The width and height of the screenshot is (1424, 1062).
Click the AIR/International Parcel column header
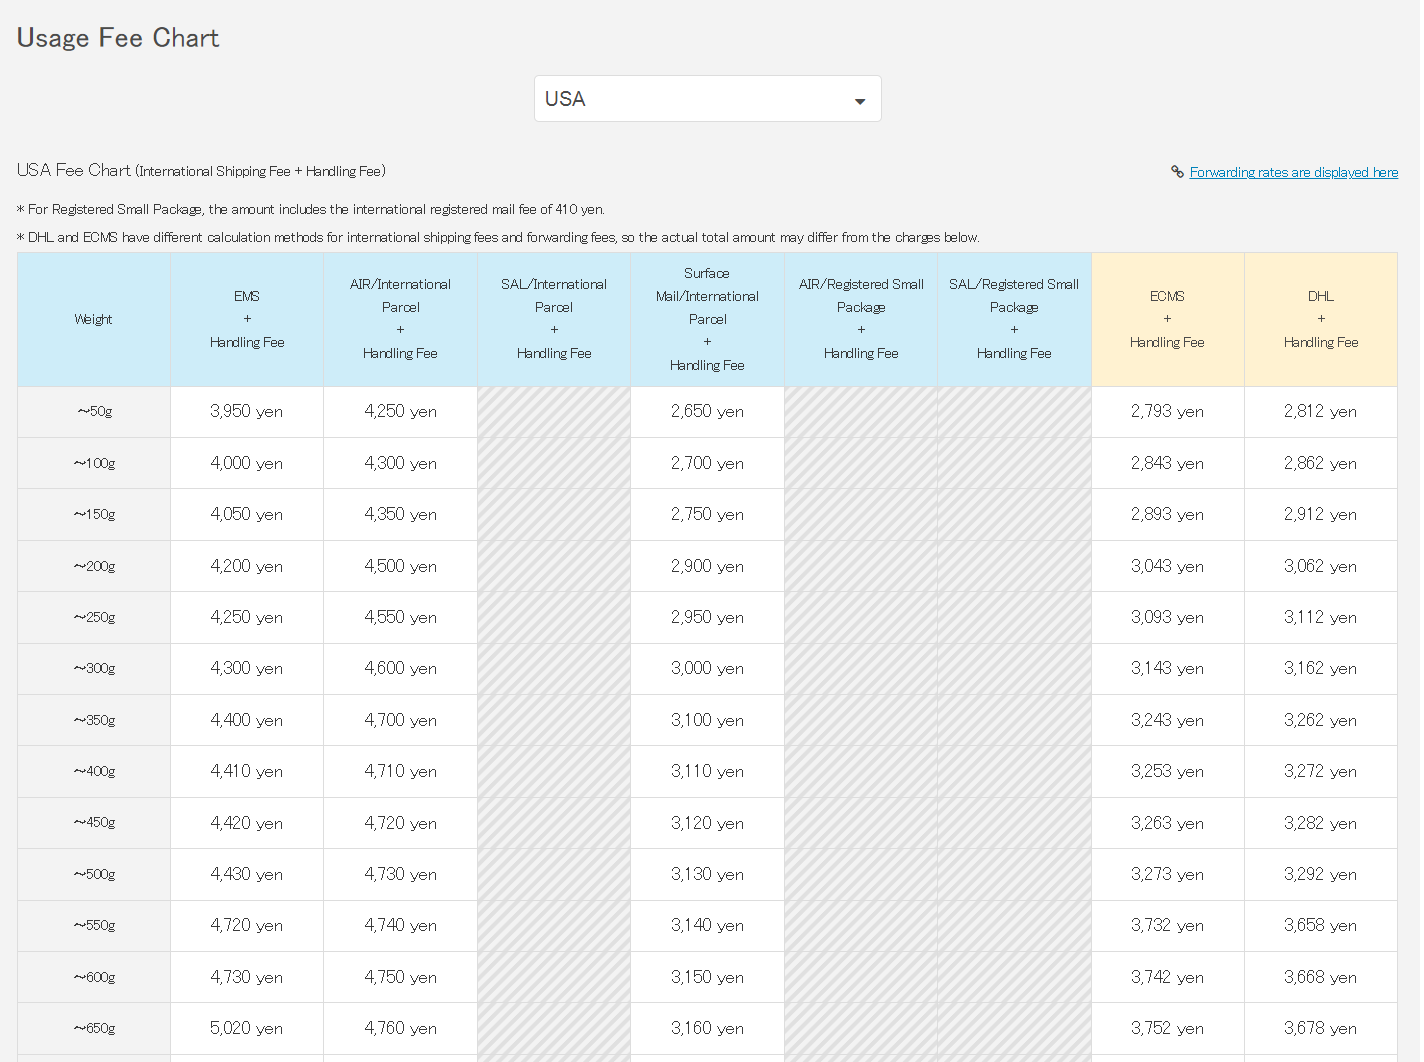tap(400, 319)
